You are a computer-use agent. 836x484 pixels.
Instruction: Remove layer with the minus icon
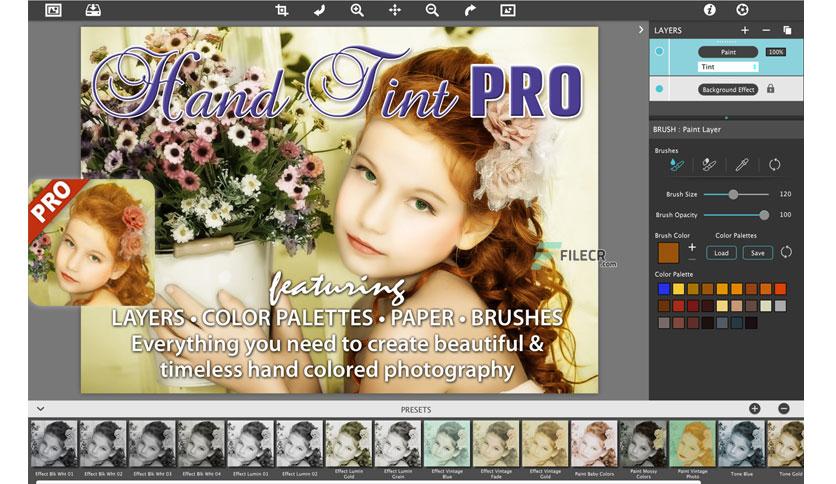766,30
